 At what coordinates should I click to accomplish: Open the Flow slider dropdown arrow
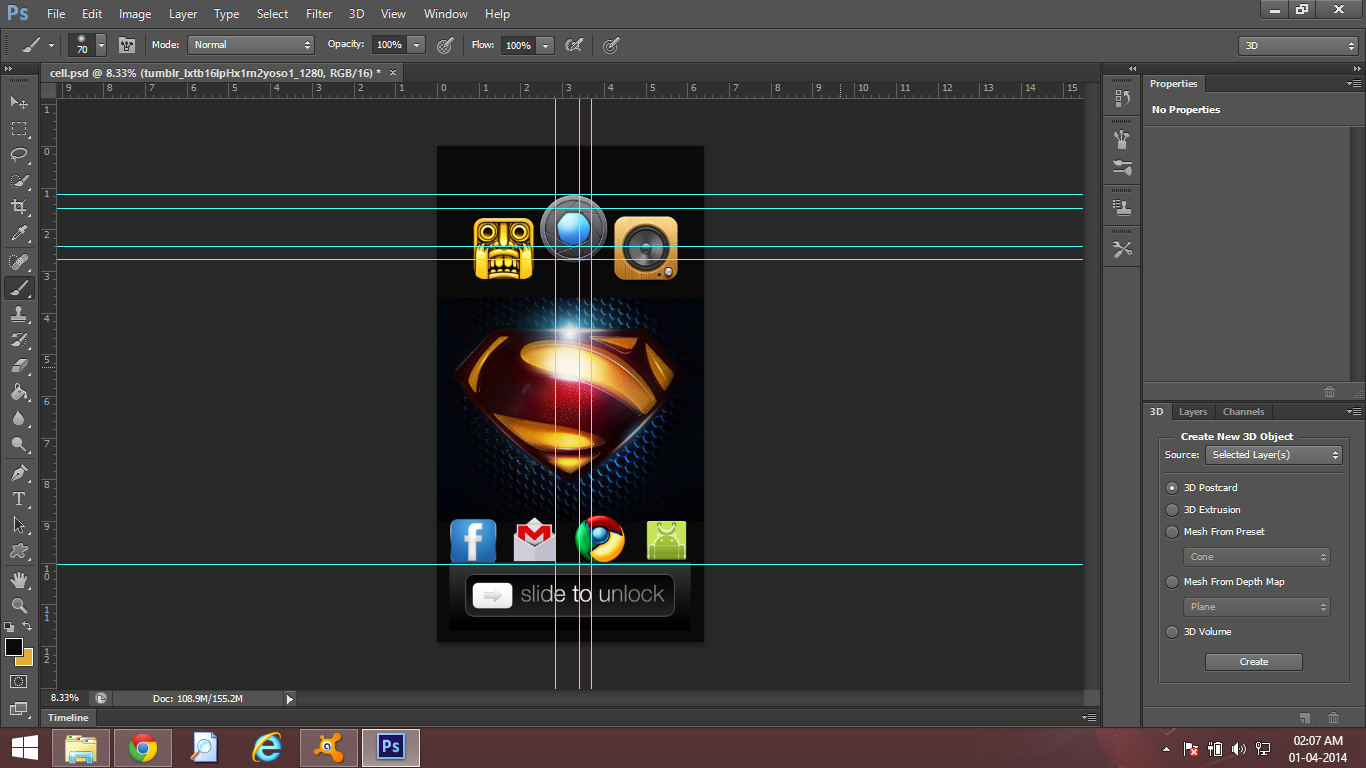(545, 45)
